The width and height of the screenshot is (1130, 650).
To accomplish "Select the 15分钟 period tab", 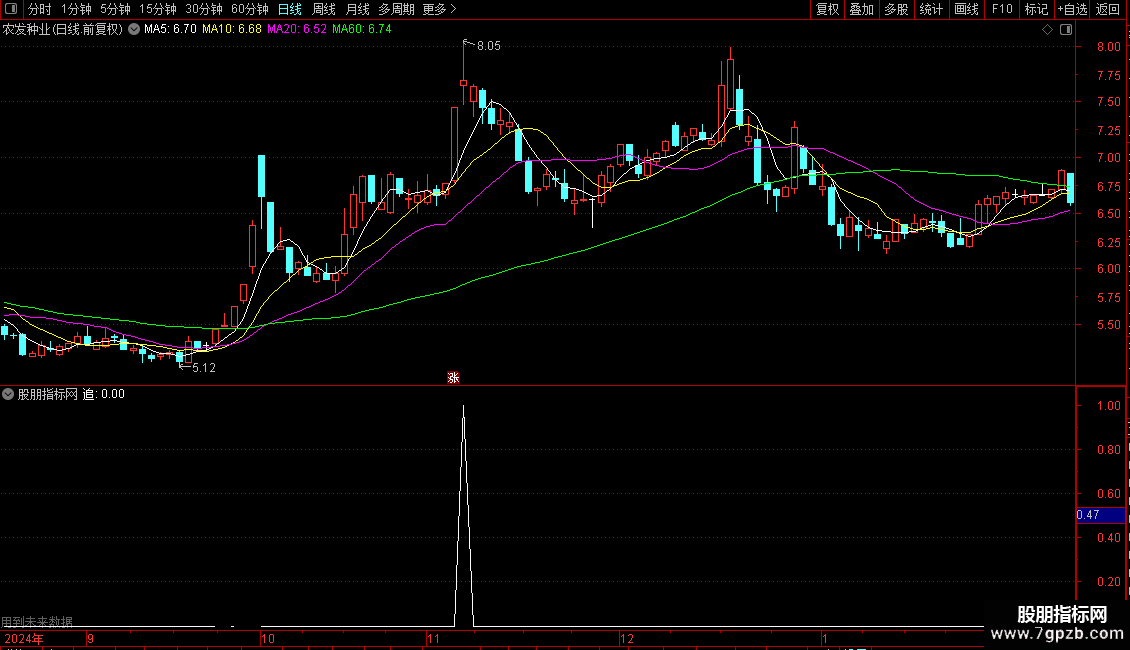I will pos(158,9).
